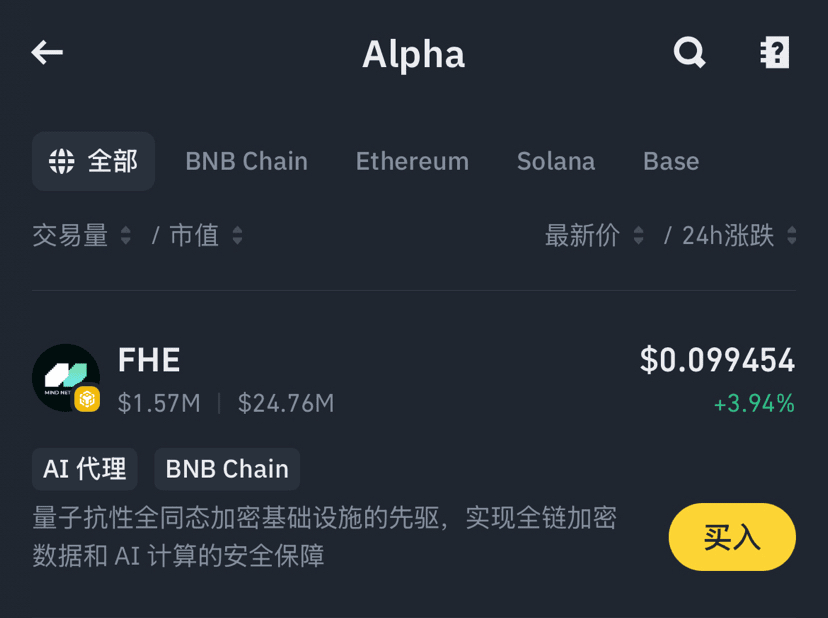Switch to the Ethereum tab
828x618 pixels.
coord(412,161)
